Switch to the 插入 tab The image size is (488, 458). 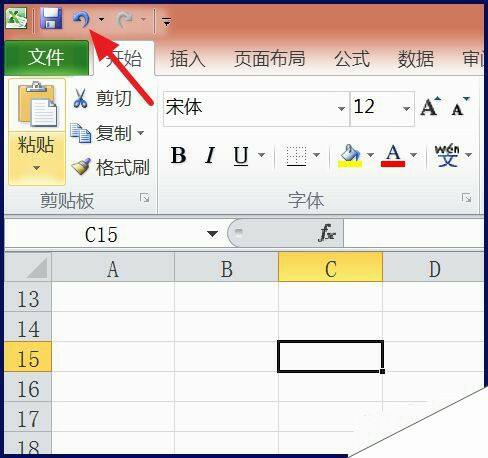click(x=187, y=59)
